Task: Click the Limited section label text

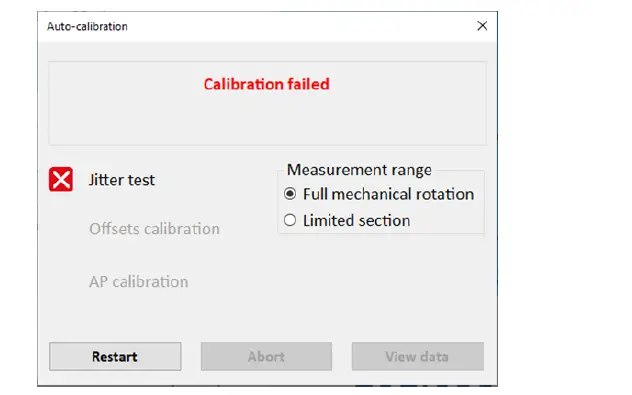Action: [x=356, y=220]
